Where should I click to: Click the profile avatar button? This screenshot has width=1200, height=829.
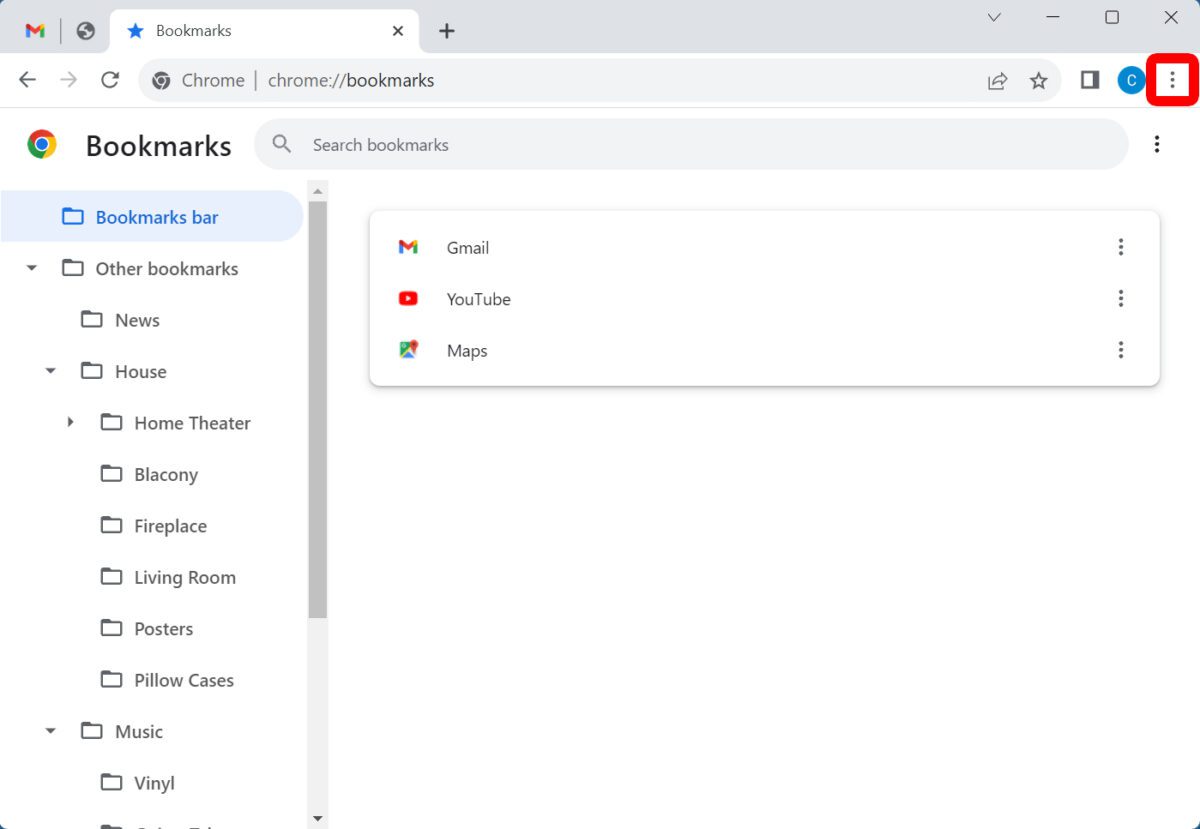(x=1131, y=81)
